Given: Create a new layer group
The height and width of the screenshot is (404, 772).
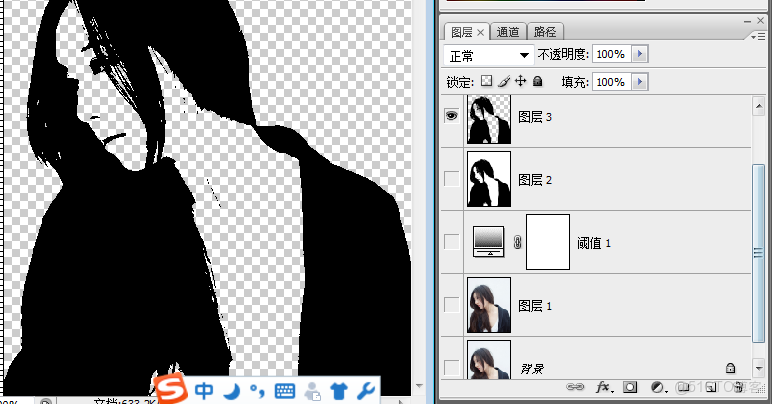Looking at the screenshot, I should 683,387.
